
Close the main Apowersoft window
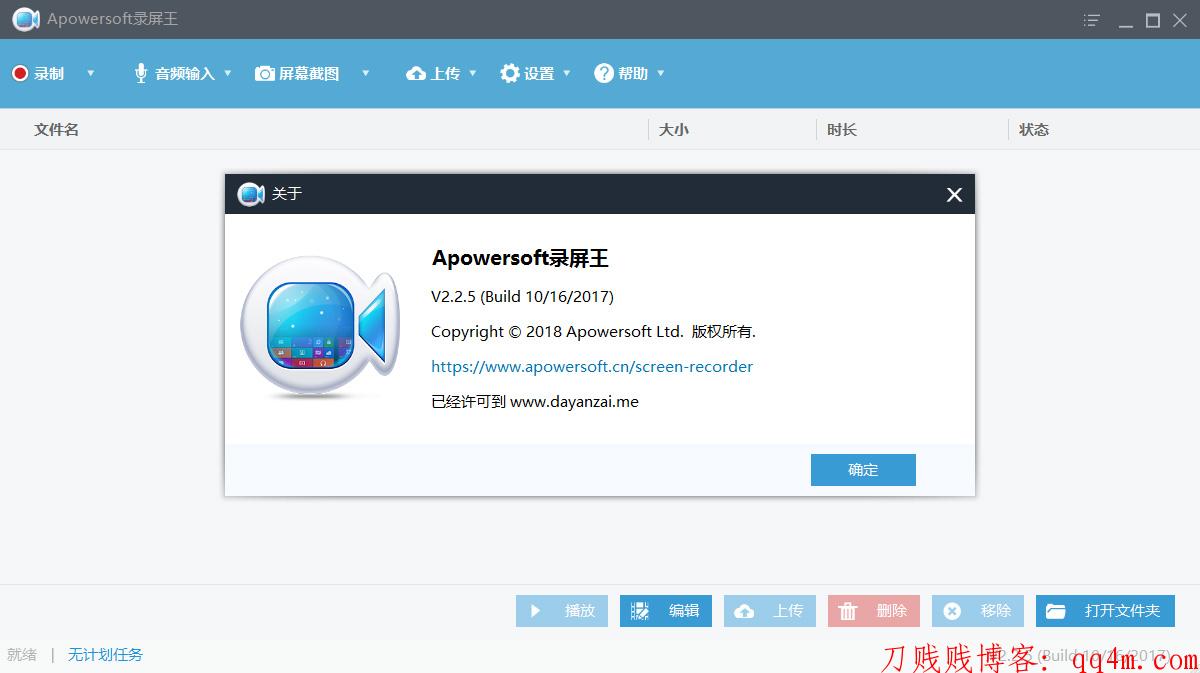pyautogui.click(x=1180, y=20)
